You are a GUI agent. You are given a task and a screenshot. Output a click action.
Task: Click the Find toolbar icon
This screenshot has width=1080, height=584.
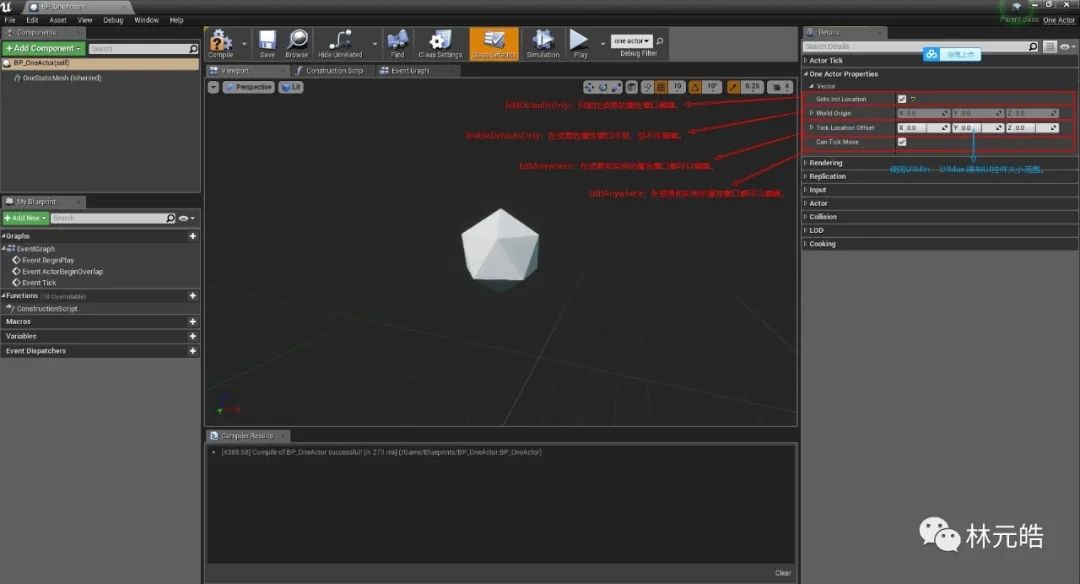(397, 43)
